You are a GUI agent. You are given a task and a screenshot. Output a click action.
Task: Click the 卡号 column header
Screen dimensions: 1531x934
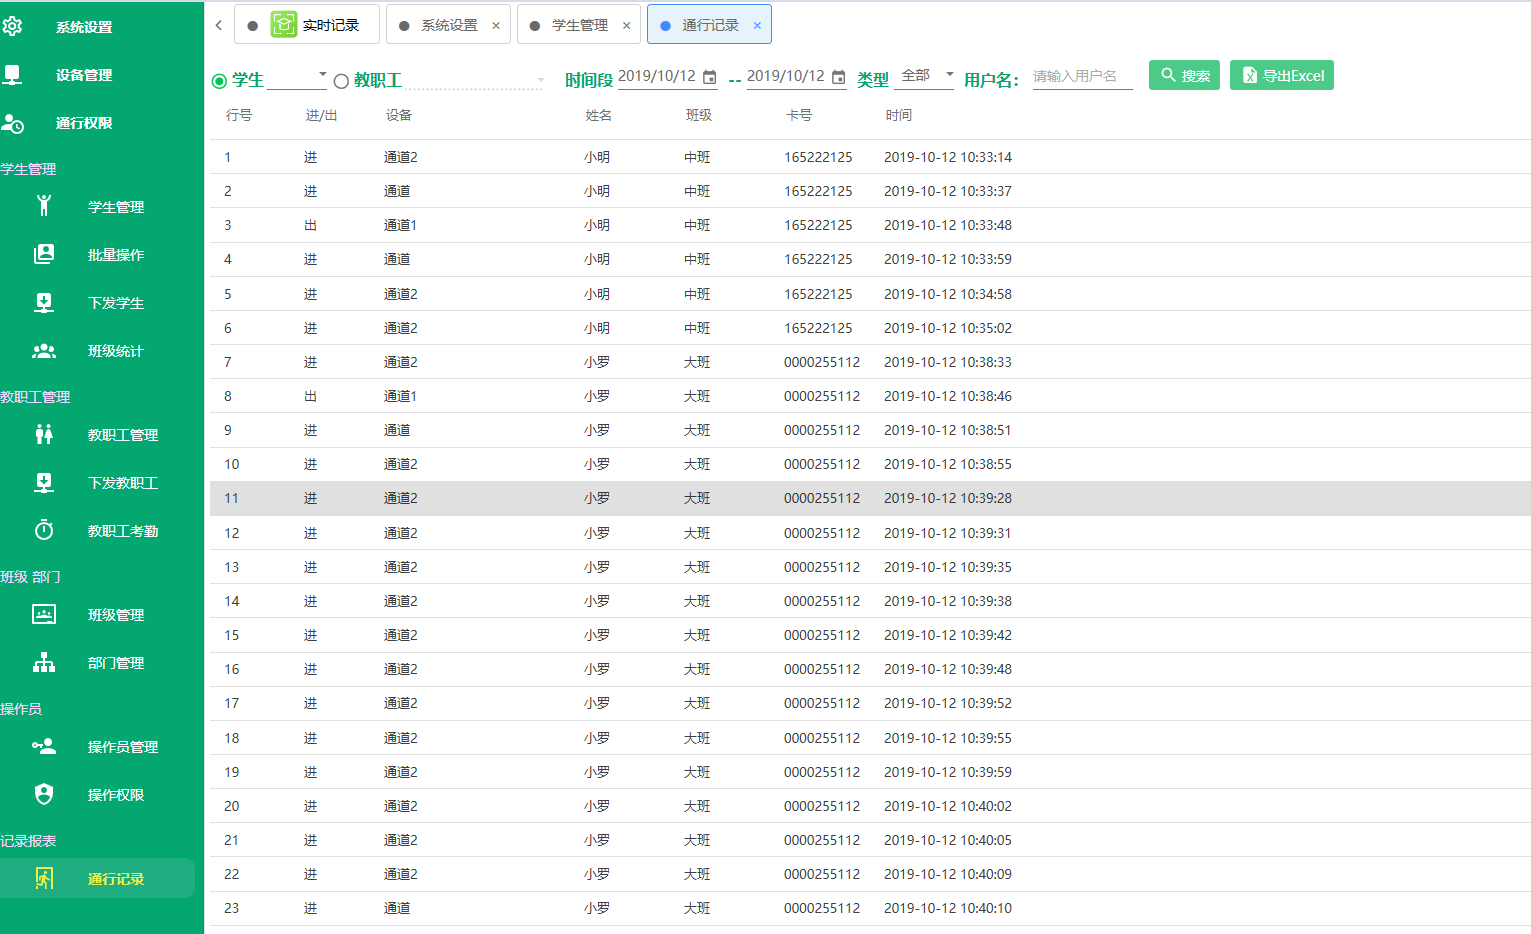(799, 115)
